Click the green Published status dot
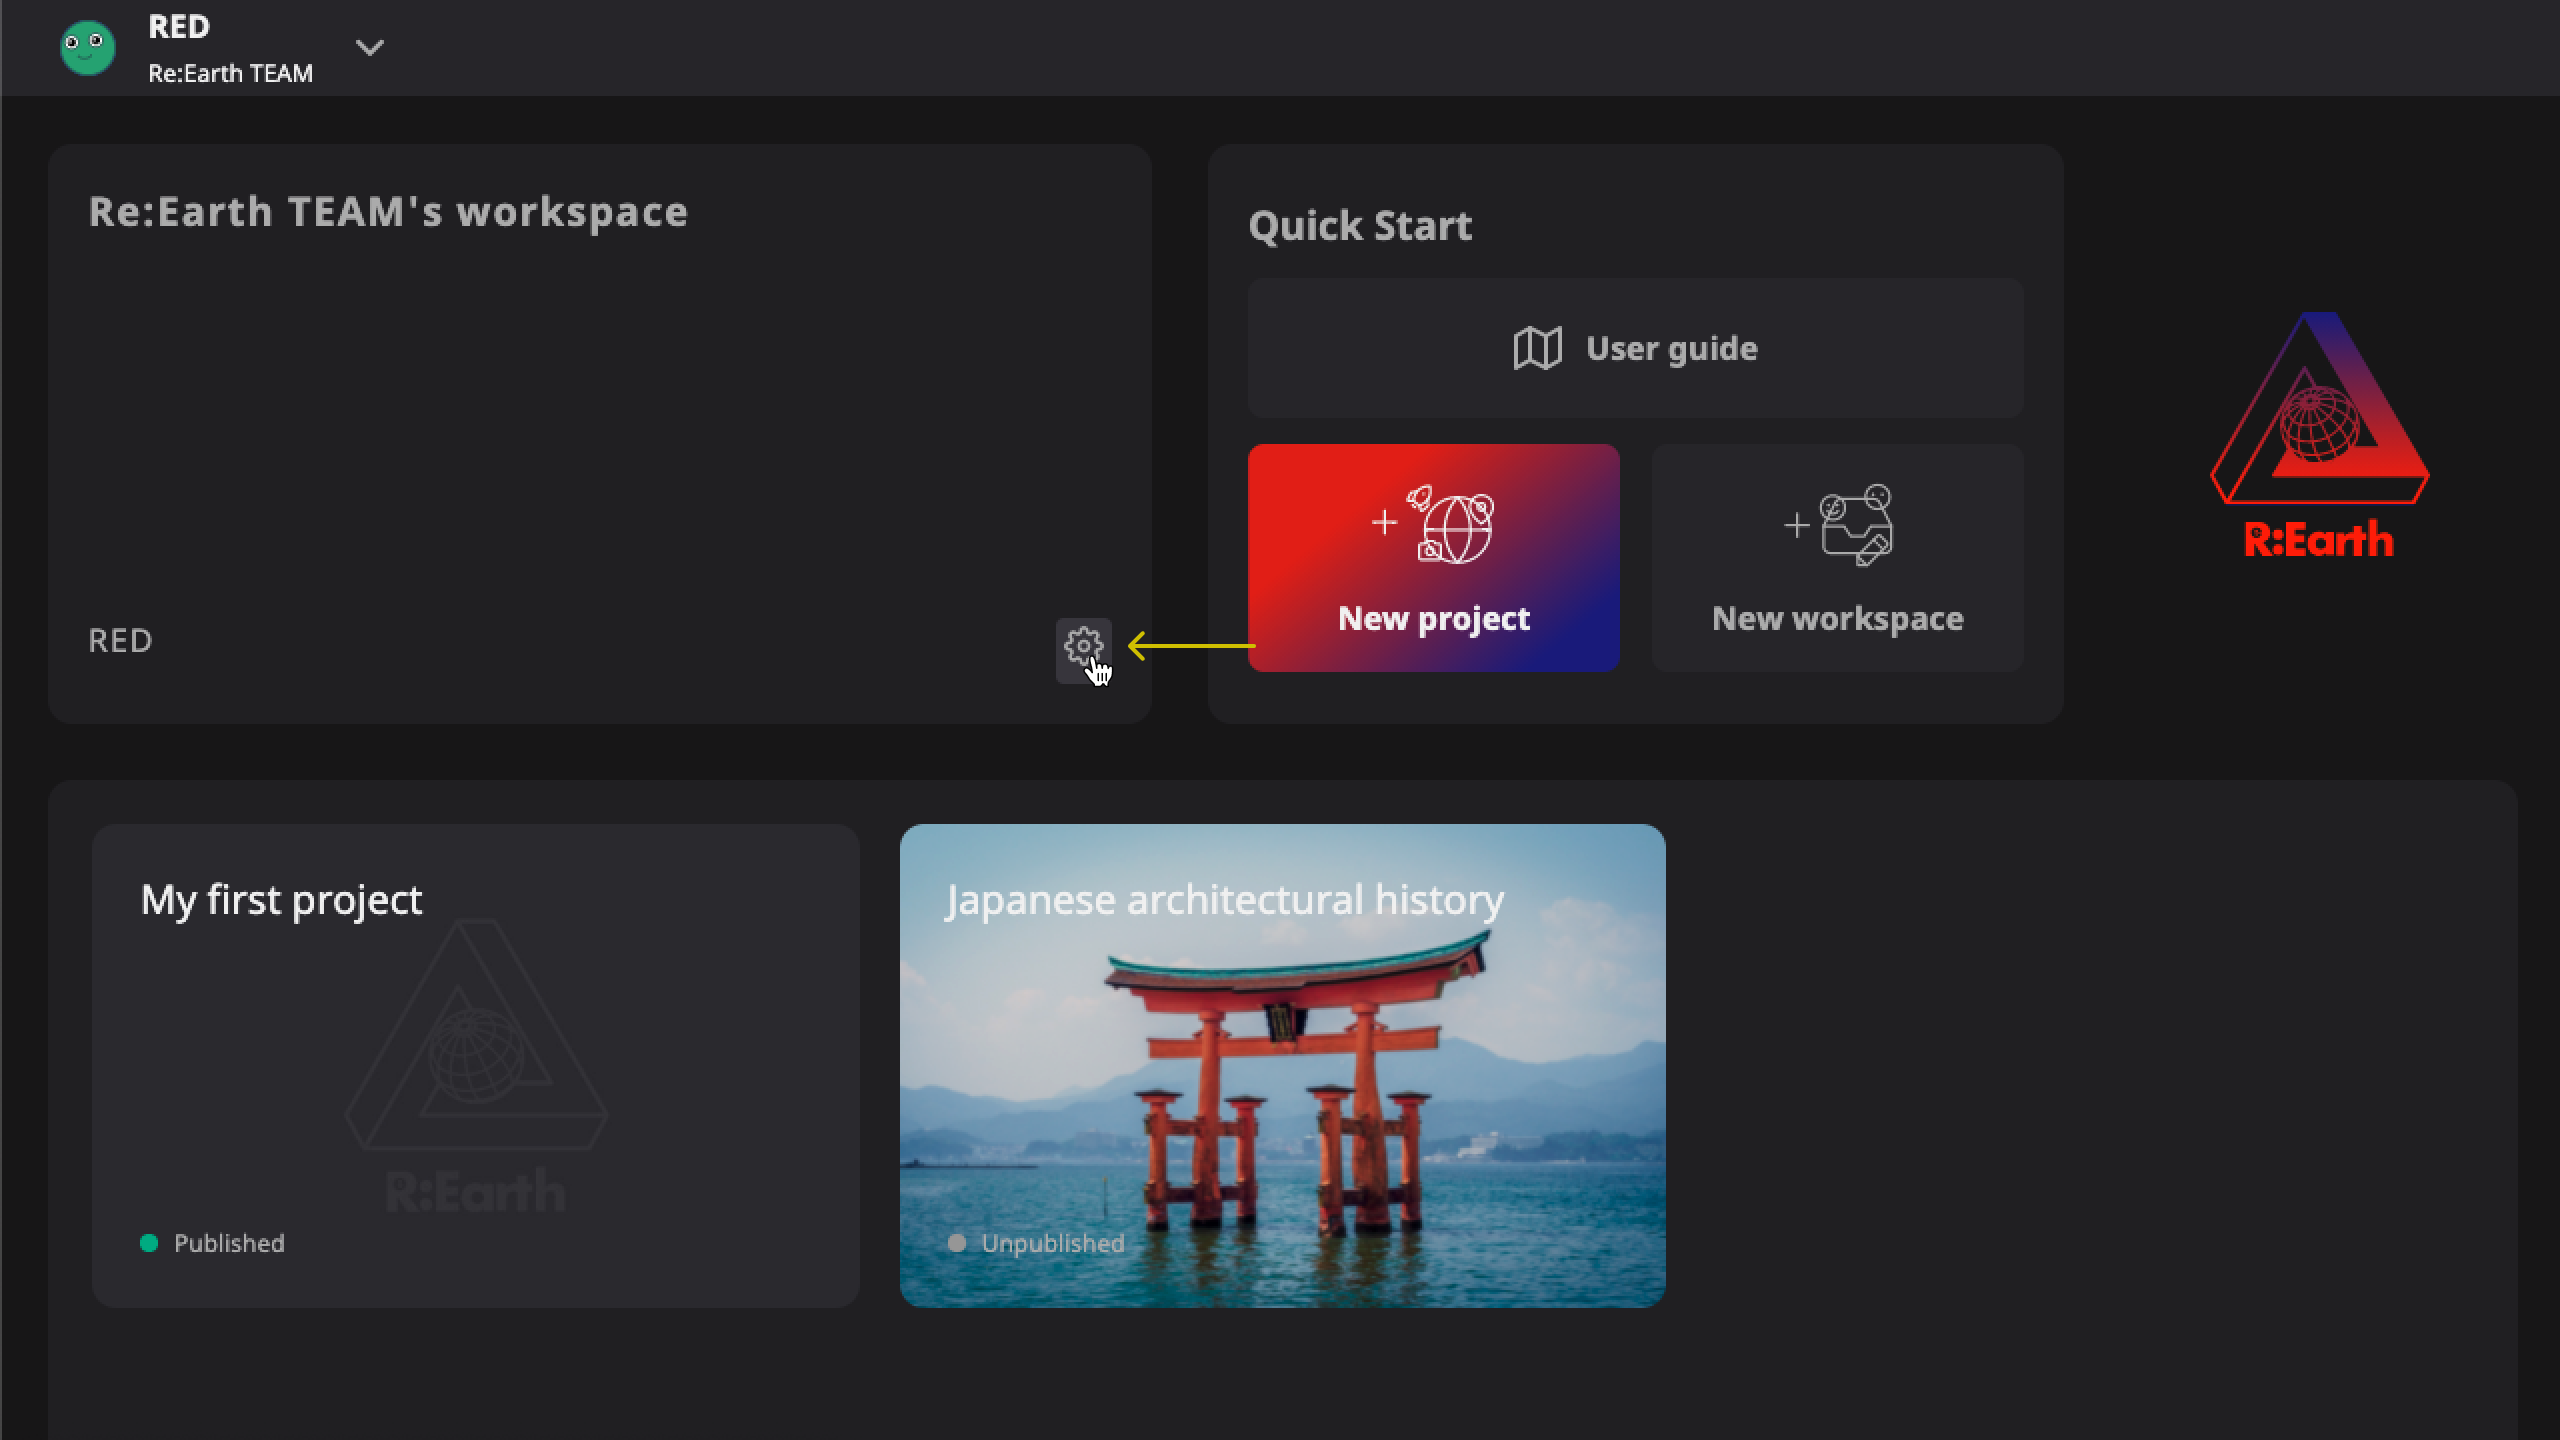Screen dimensions: 2560x1440 coord(149,1243)
